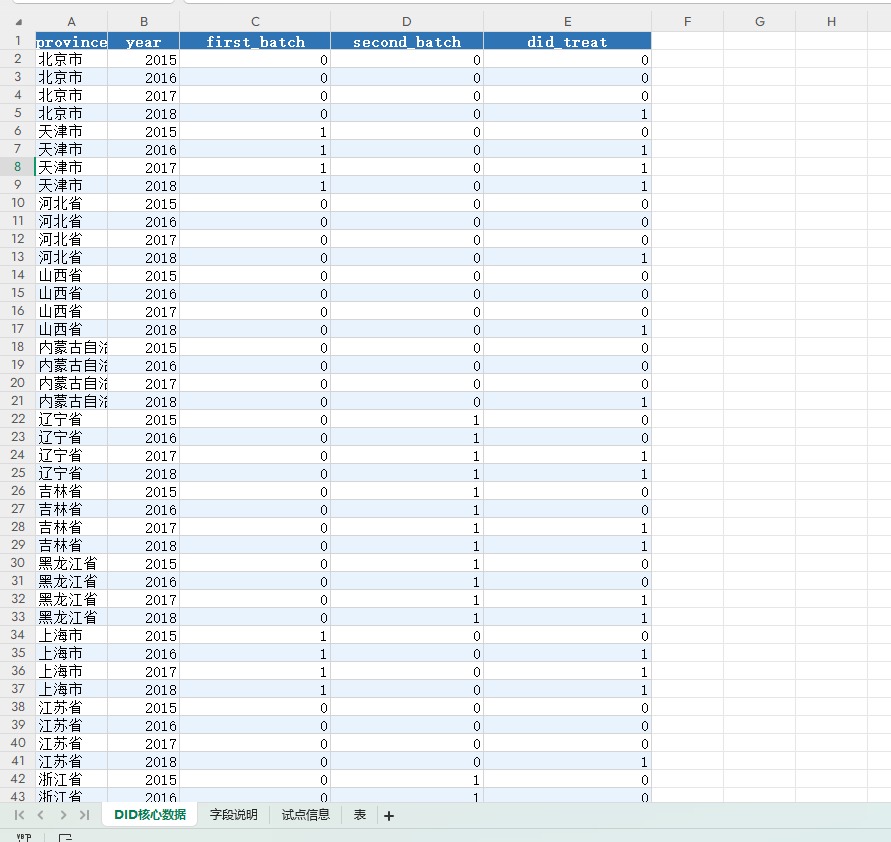Go to previous sheet tab arrow
The height and width of the screenshot is (842, 891).
pyautogui.click(x=41, y=815)
